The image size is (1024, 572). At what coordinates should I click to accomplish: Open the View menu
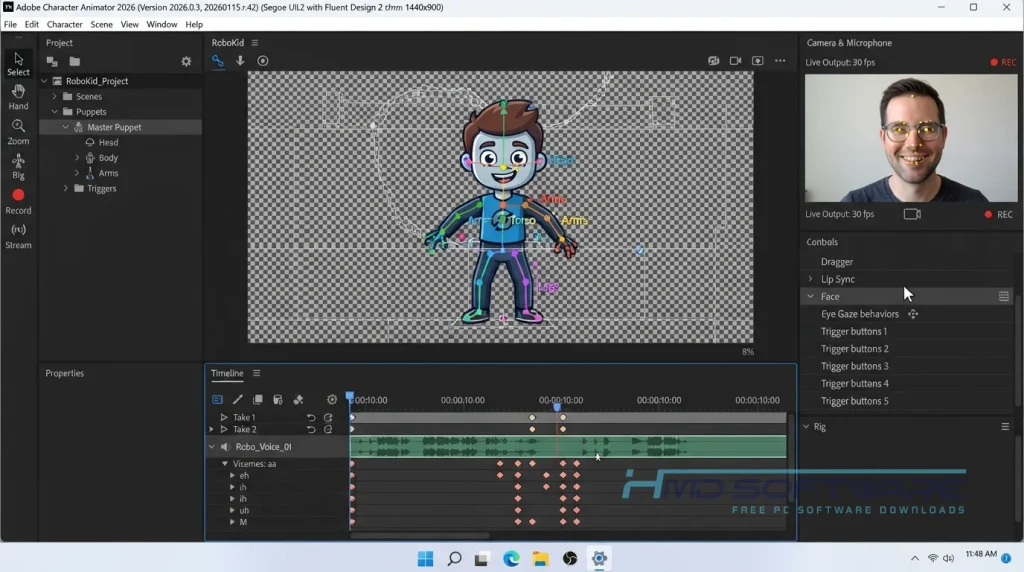point(129,24)
